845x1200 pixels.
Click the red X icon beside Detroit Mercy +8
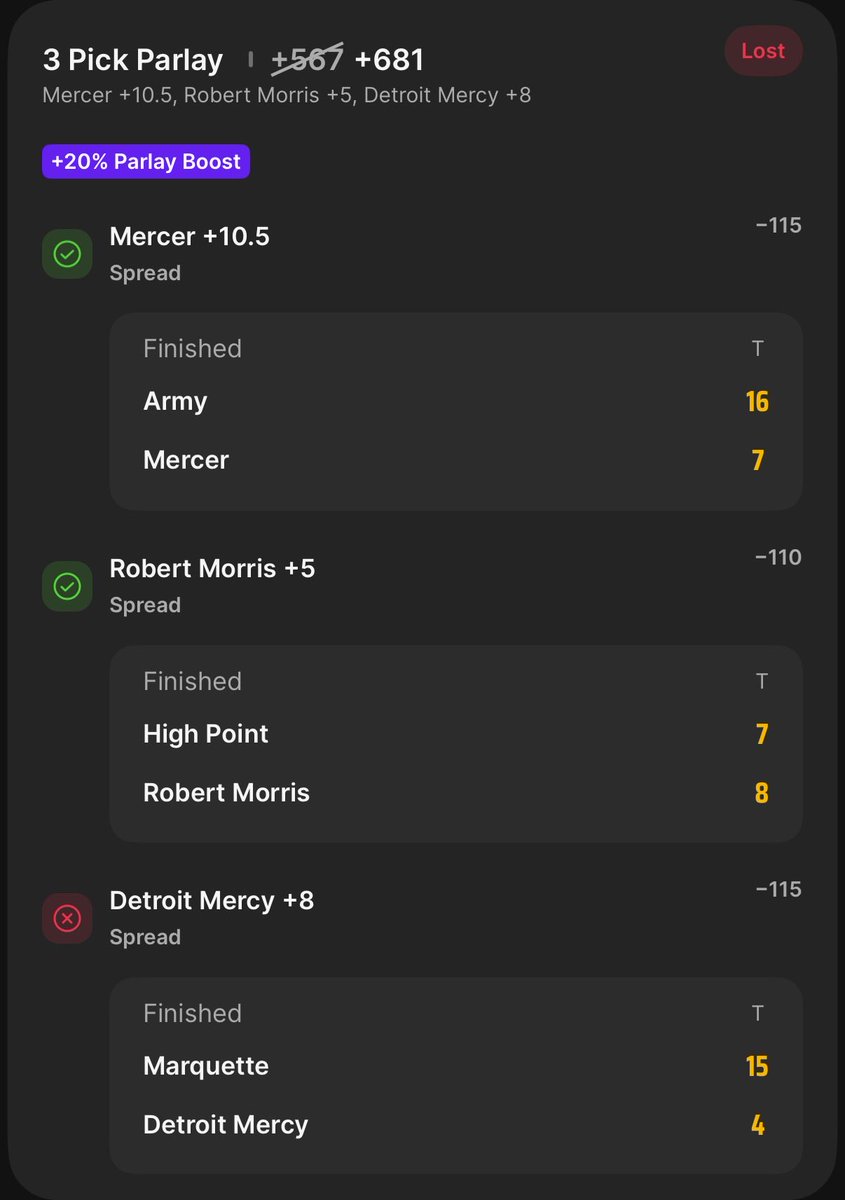pyautogui.click(x=67, y=918)
